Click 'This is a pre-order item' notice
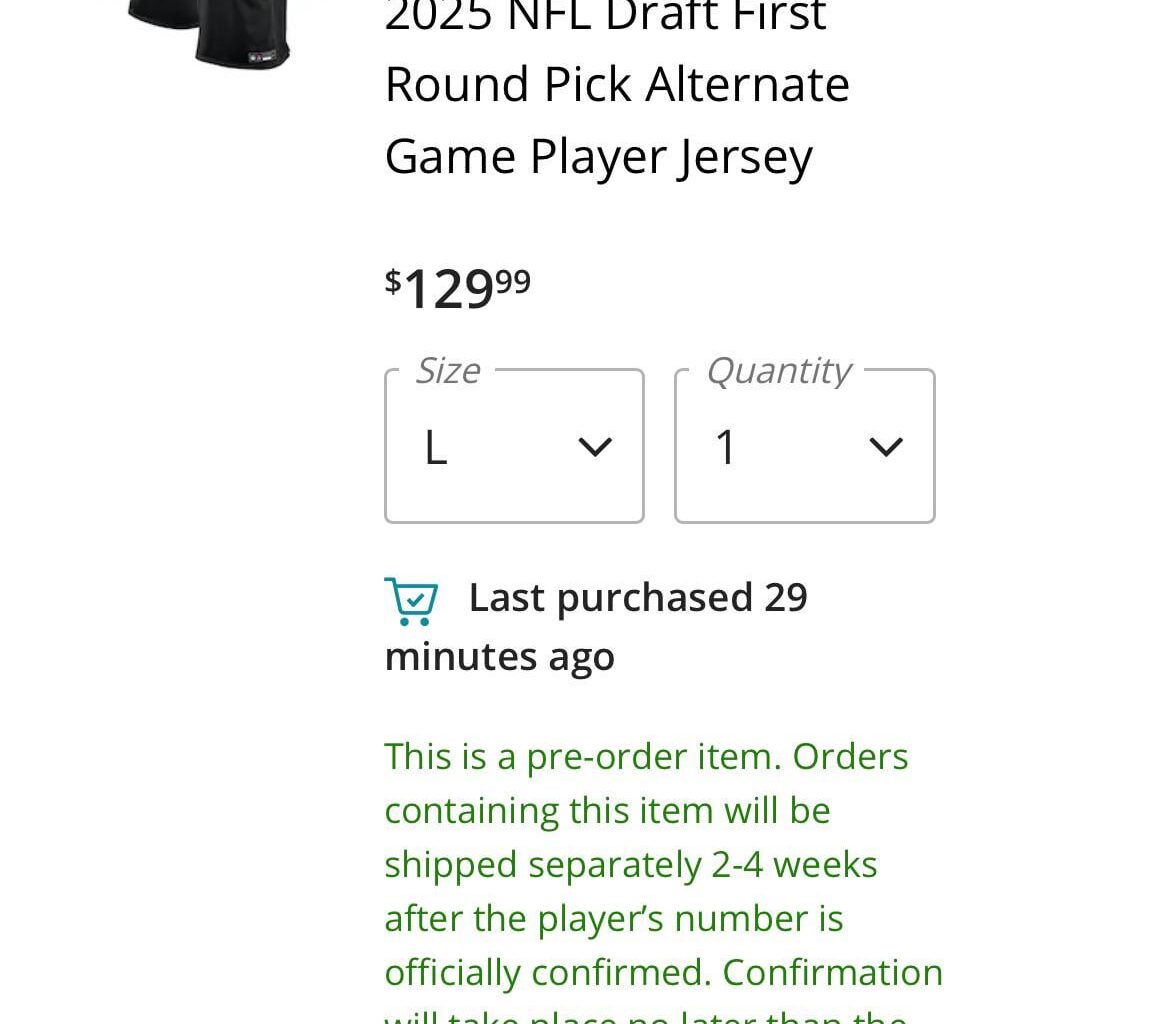Screen dimensions: 1170x1024 581,756
